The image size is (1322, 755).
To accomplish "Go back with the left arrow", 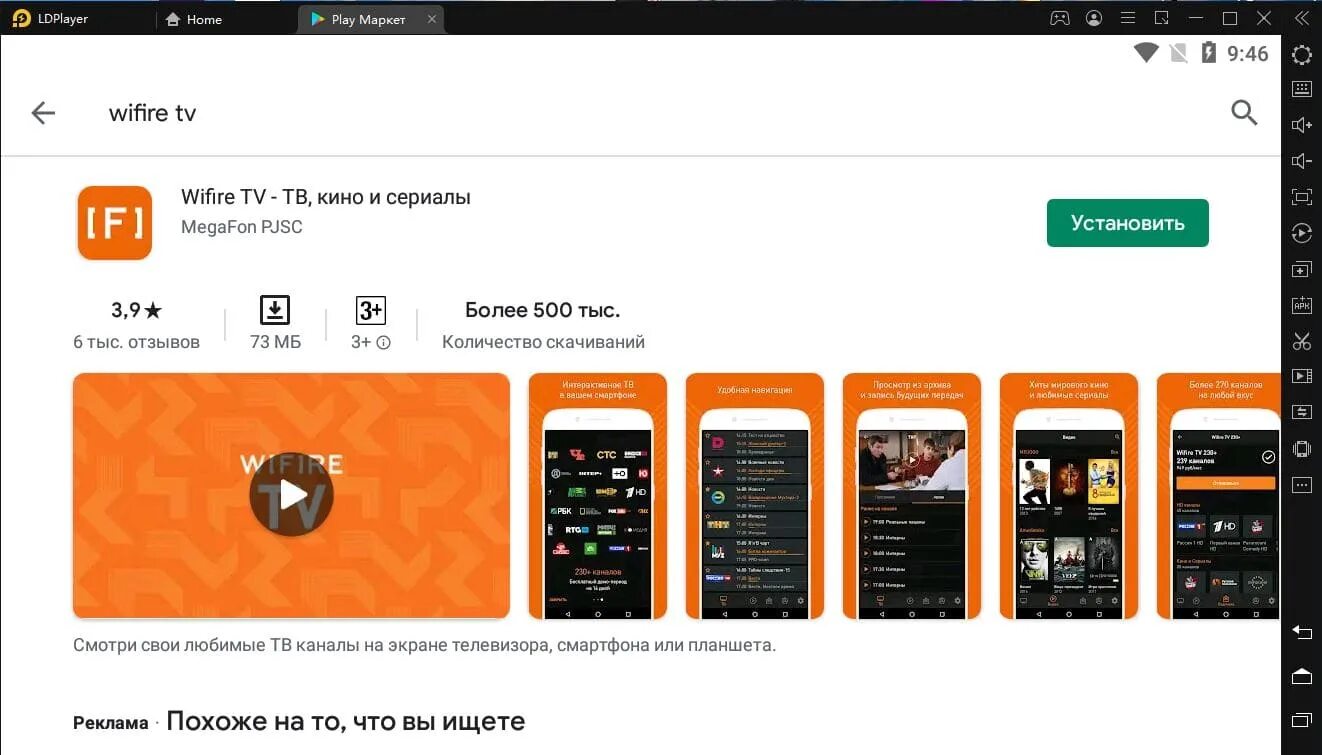I will click(x=43, y=113).
